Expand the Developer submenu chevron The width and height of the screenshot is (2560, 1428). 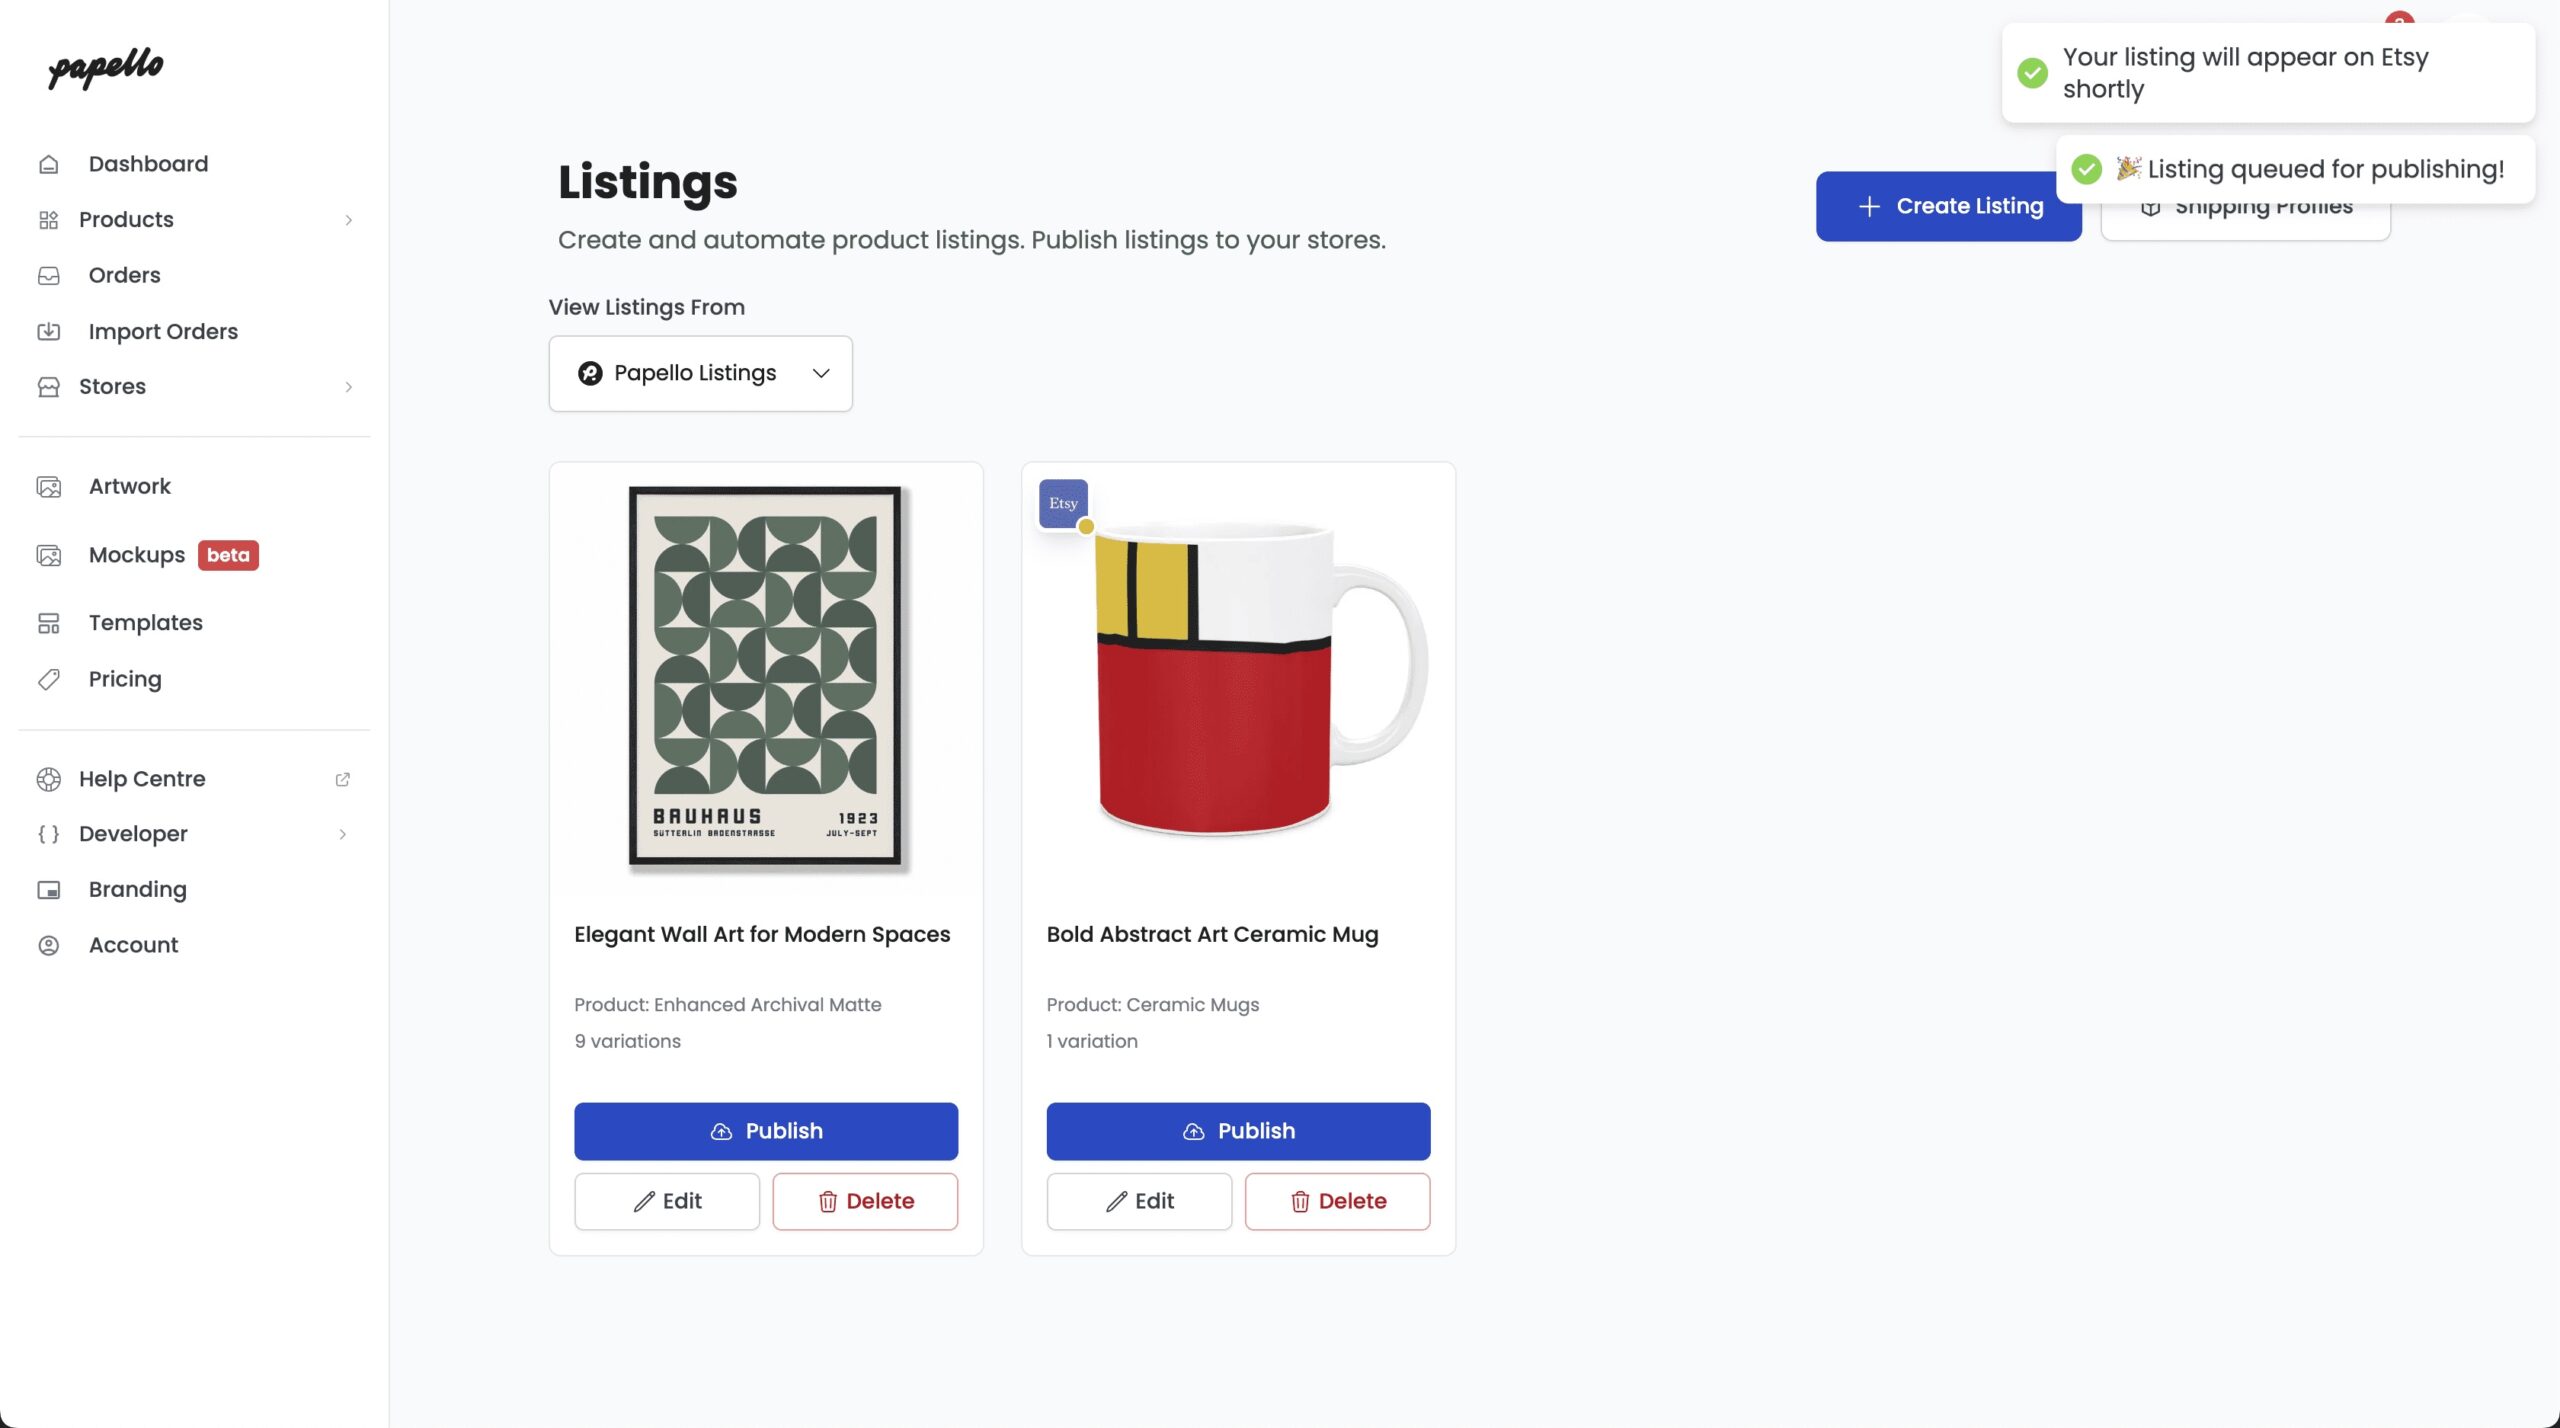click(x=342, y=834)
